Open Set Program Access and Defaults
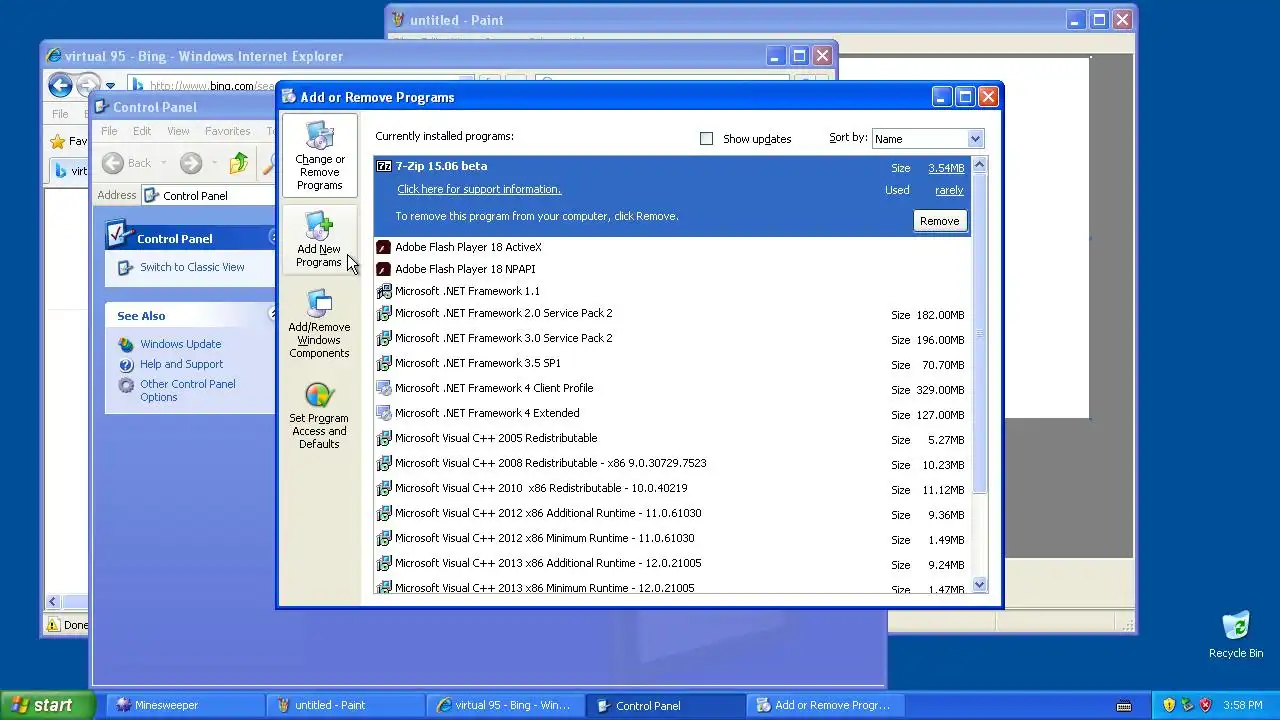 [x=319, y=416]
